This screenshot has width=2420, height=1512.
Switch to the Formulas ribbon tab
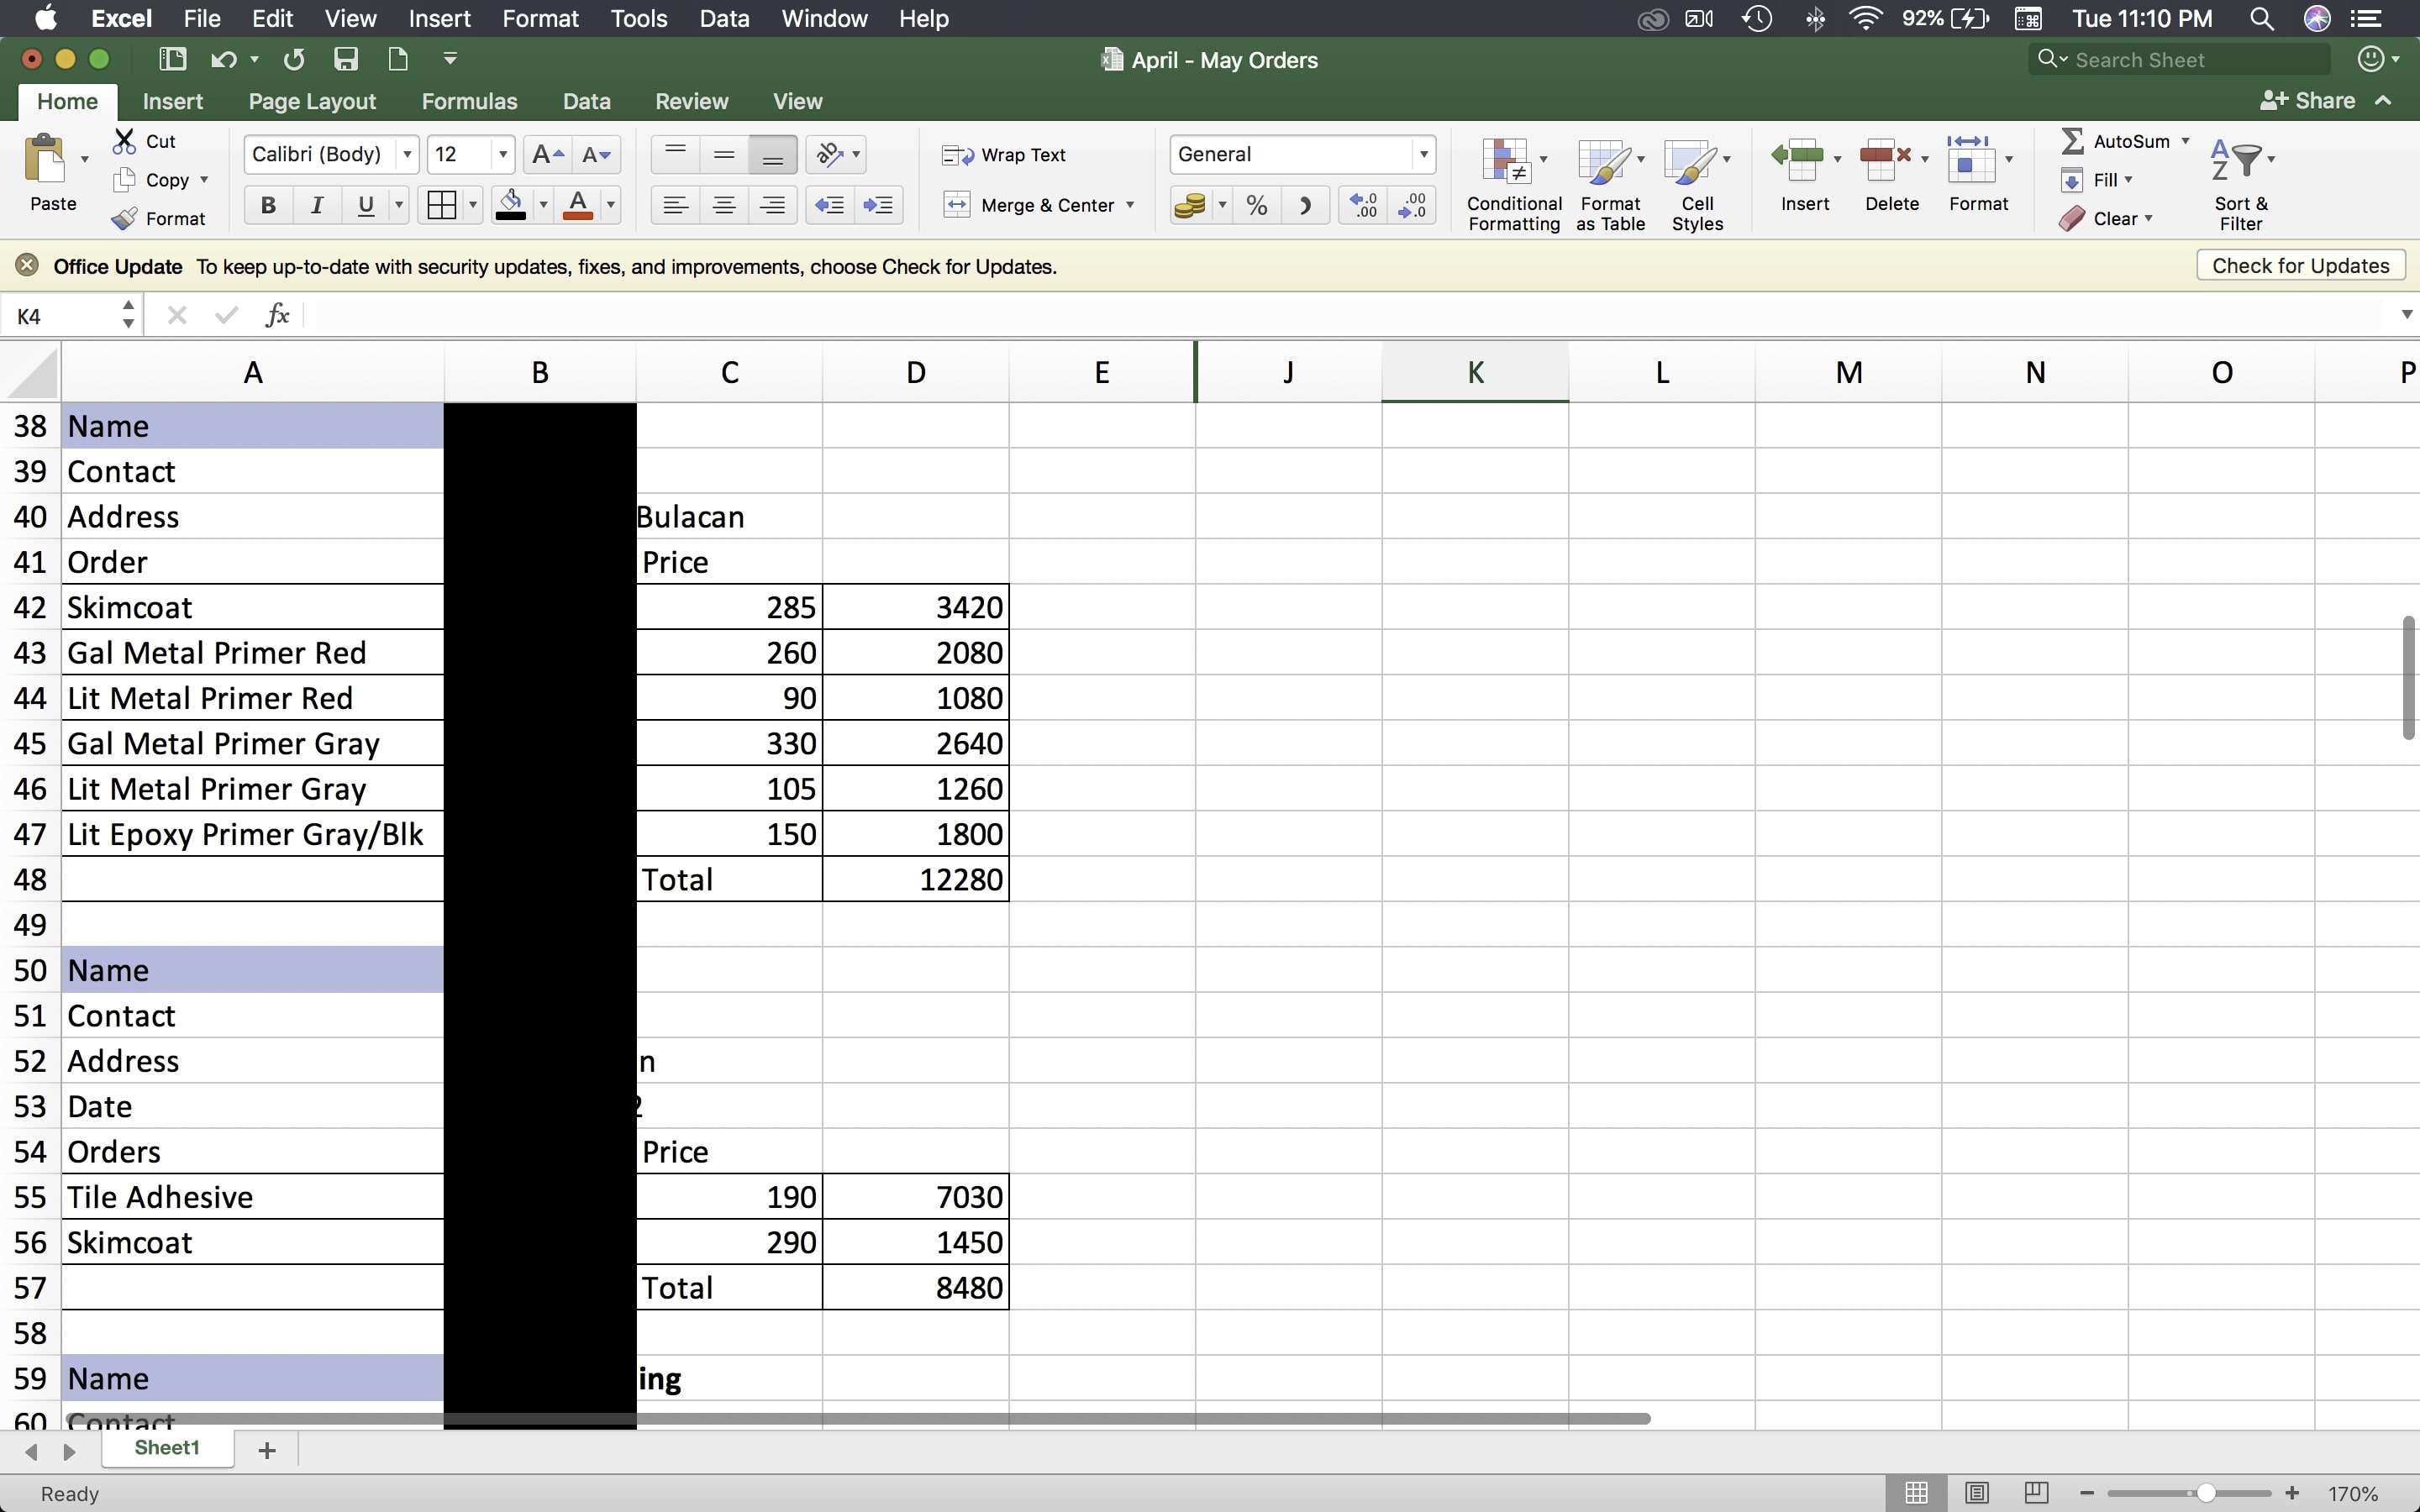tap(469, 101)
